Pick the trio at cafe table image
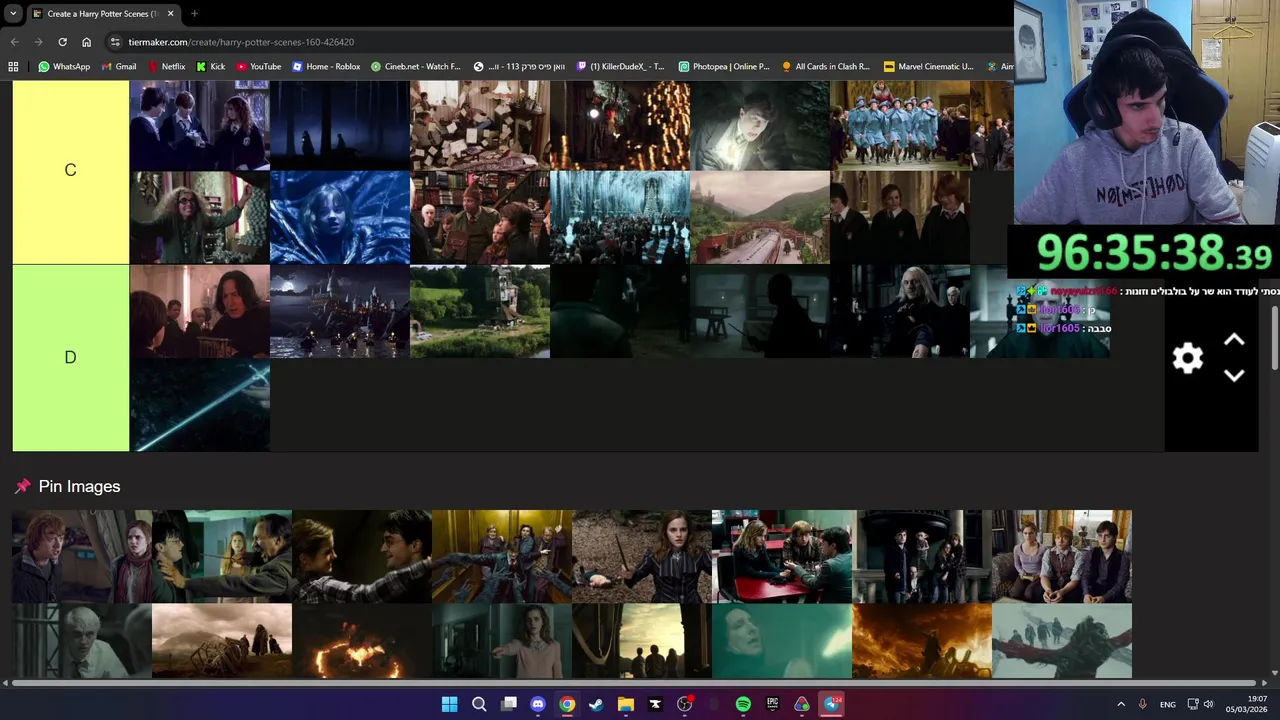The width and height of the screenshot is (1280, 720). tap(782, 556)
